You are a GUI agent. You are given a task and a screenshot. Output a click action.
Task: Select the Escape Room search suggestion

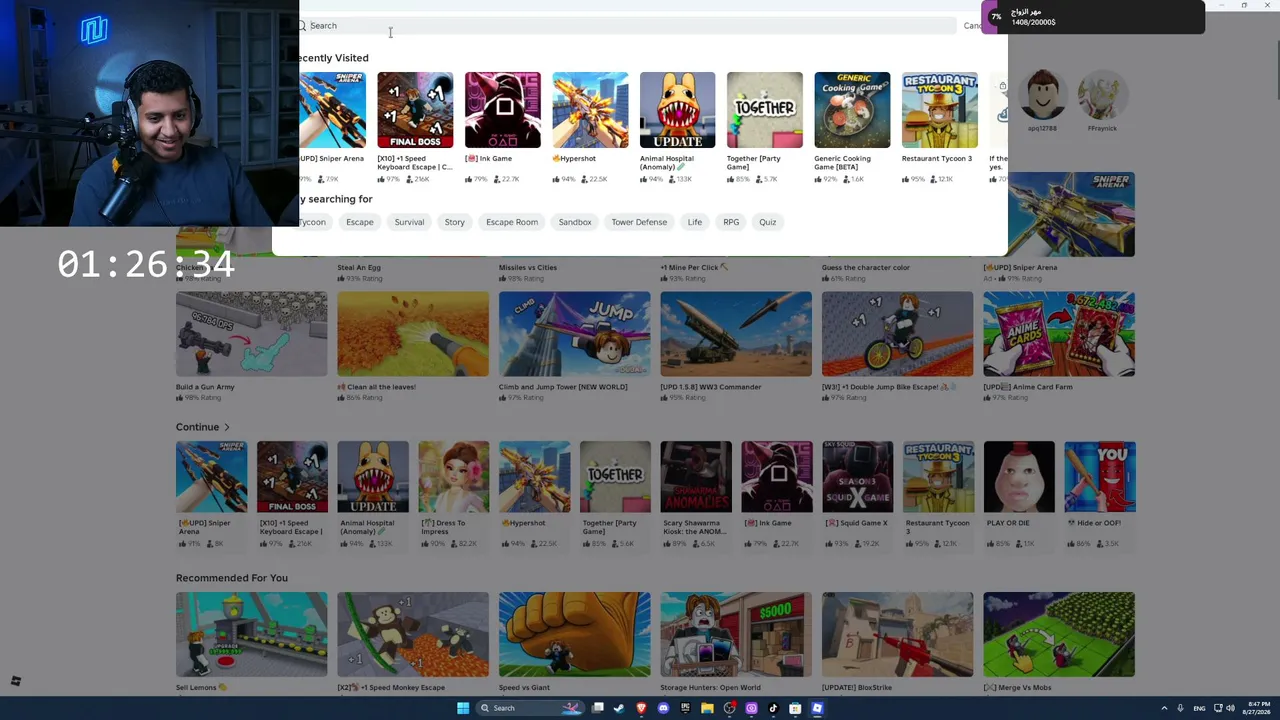click(x=512, y=222)
